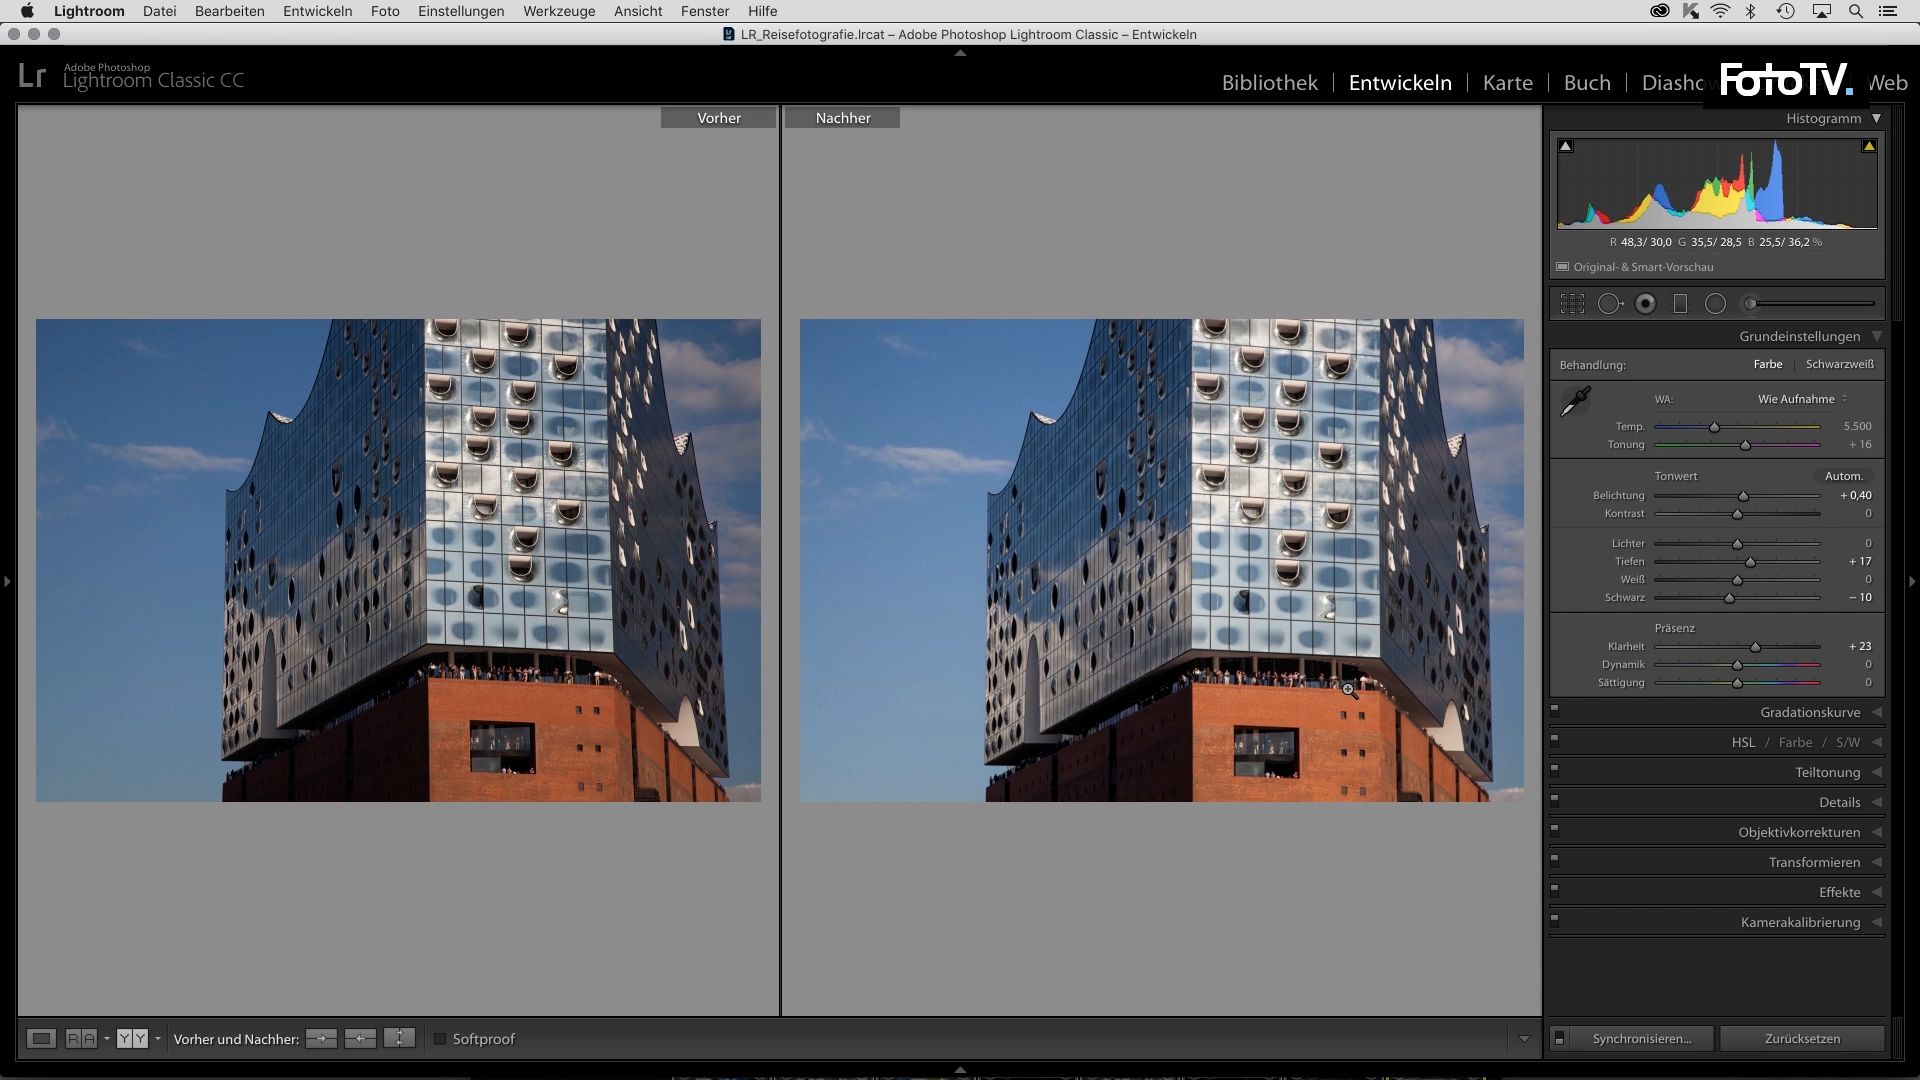The image size is (1920, 1080).
Task: Enable the Softproof checkbox
Action: pyautogui.click(x=439, y=1039)
